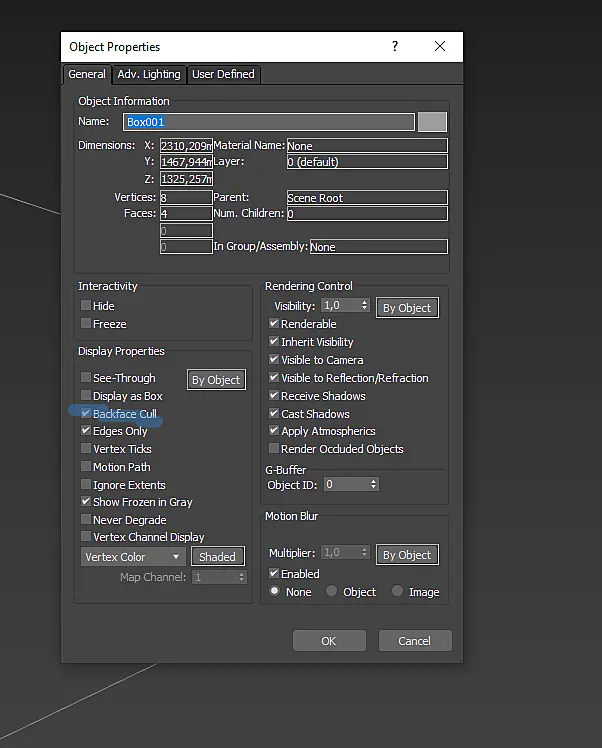Click the Motion Blur Multiplier field
Image resolution: width=602 pixels, height=748 pixels.
[x=340, y=552]
